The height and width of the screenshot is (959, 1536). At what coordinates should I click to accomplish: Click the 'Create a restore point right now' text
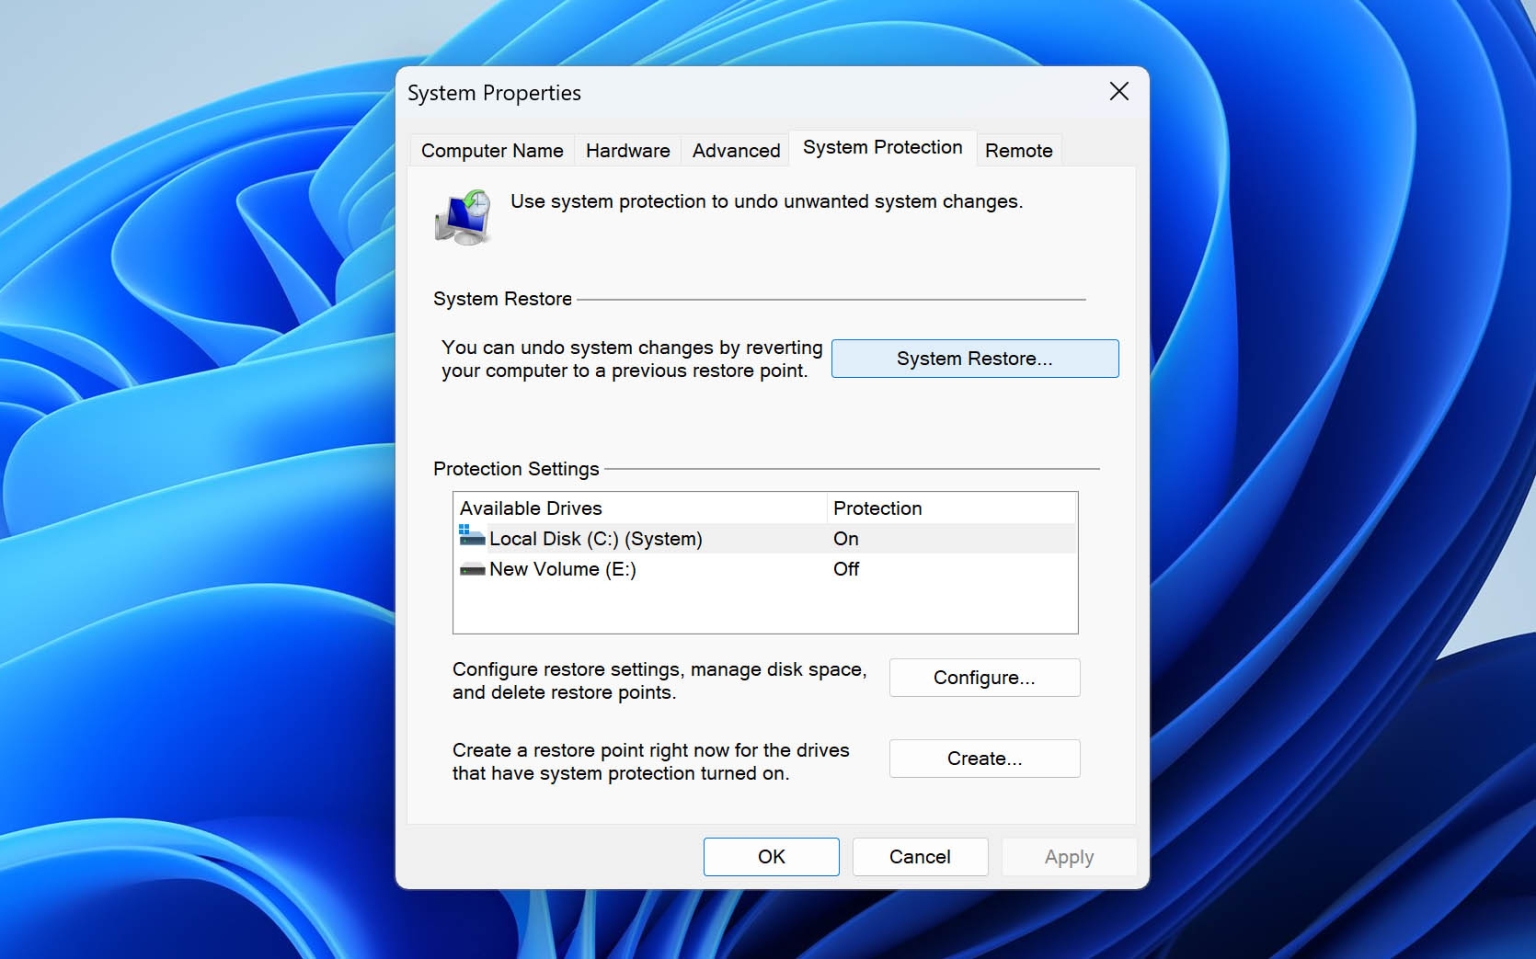[x=651, y=762]
